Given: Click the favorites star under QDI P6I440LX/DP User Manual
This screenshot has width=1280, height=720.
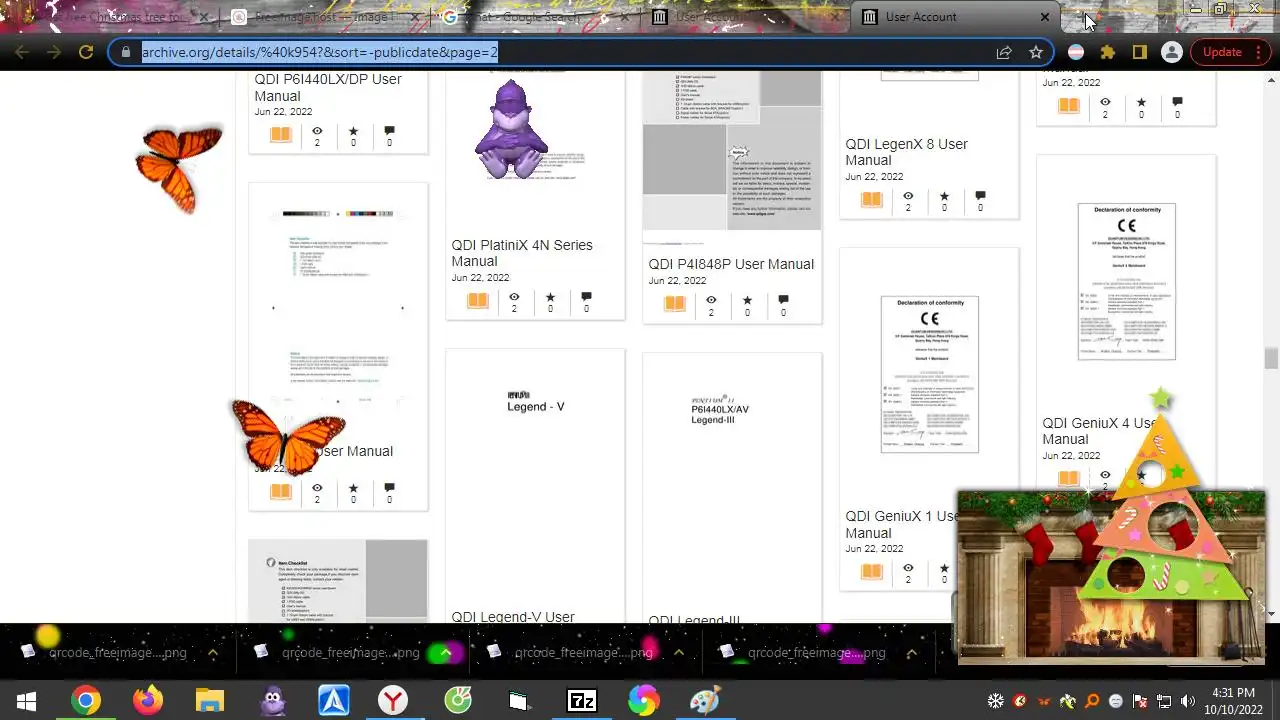Looking at the screenshot, I should [x=353, y=131].
